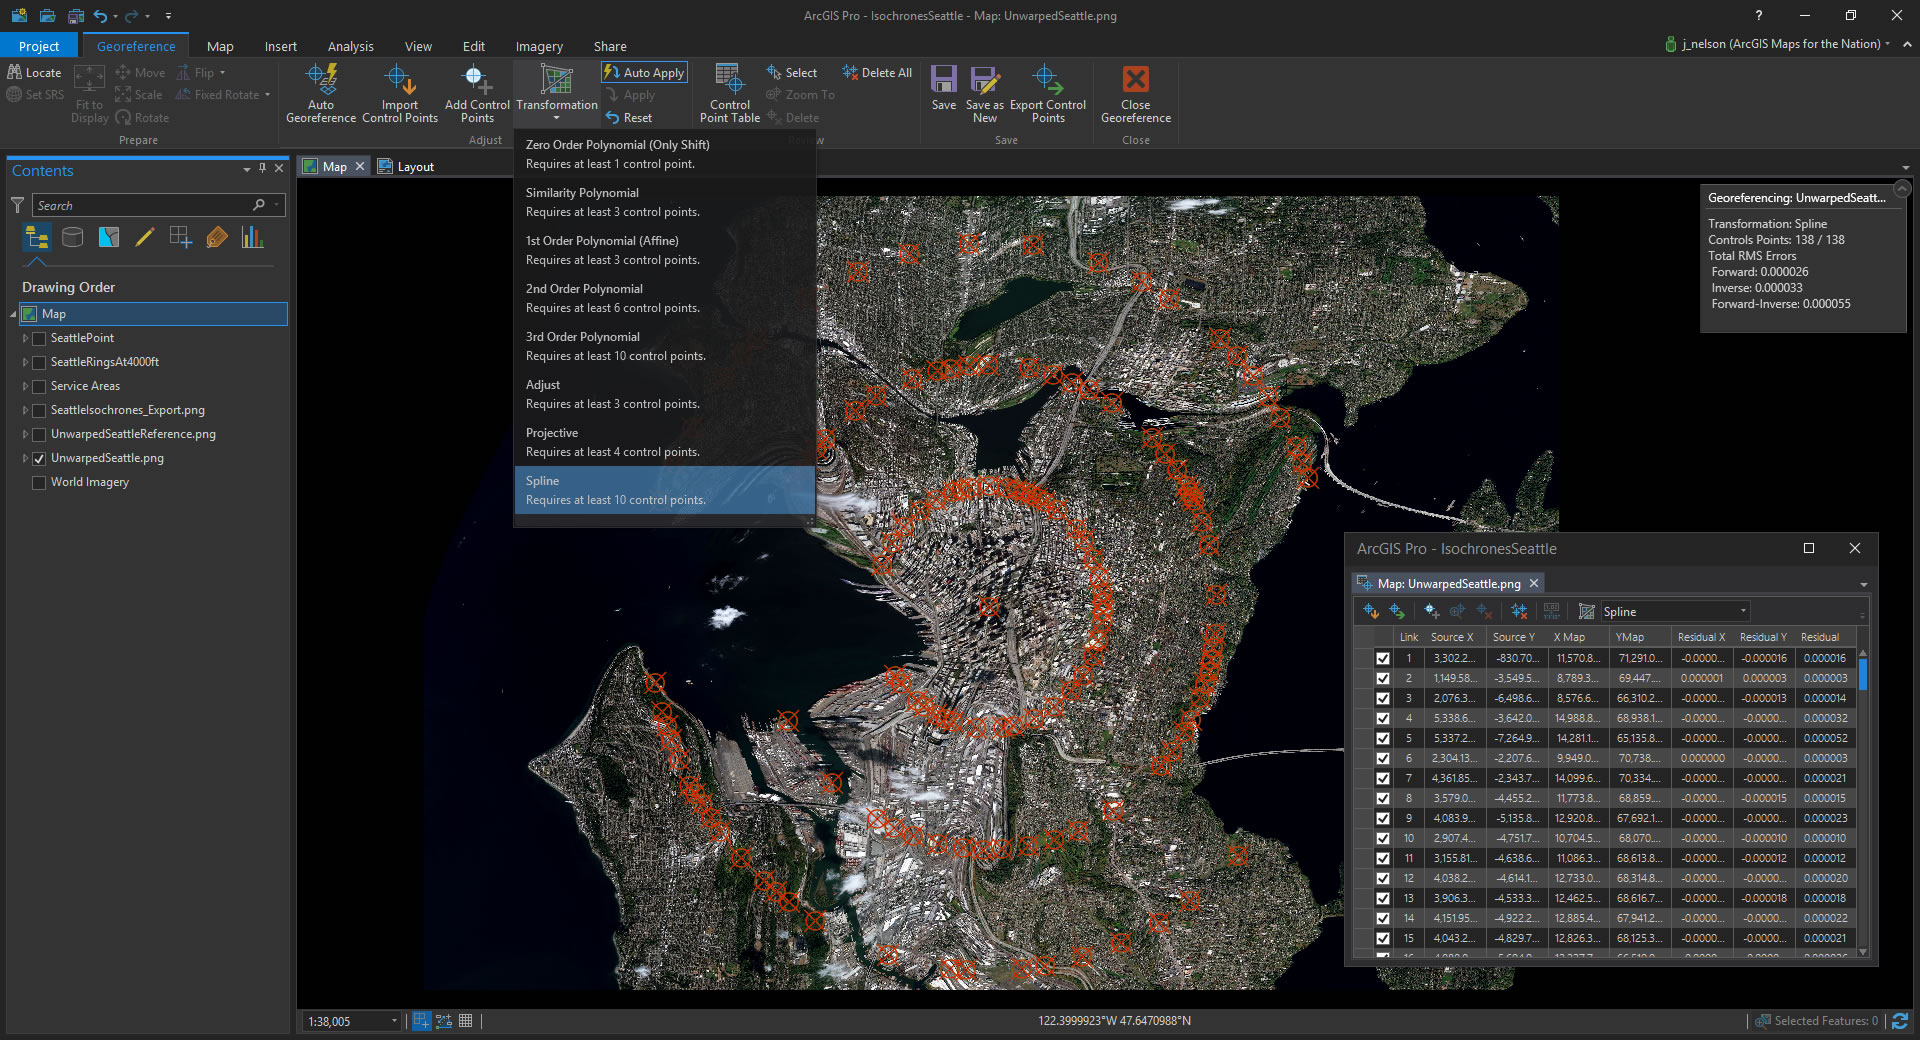
Task: Click Export Control Points icon
Action: point(1047,80)
